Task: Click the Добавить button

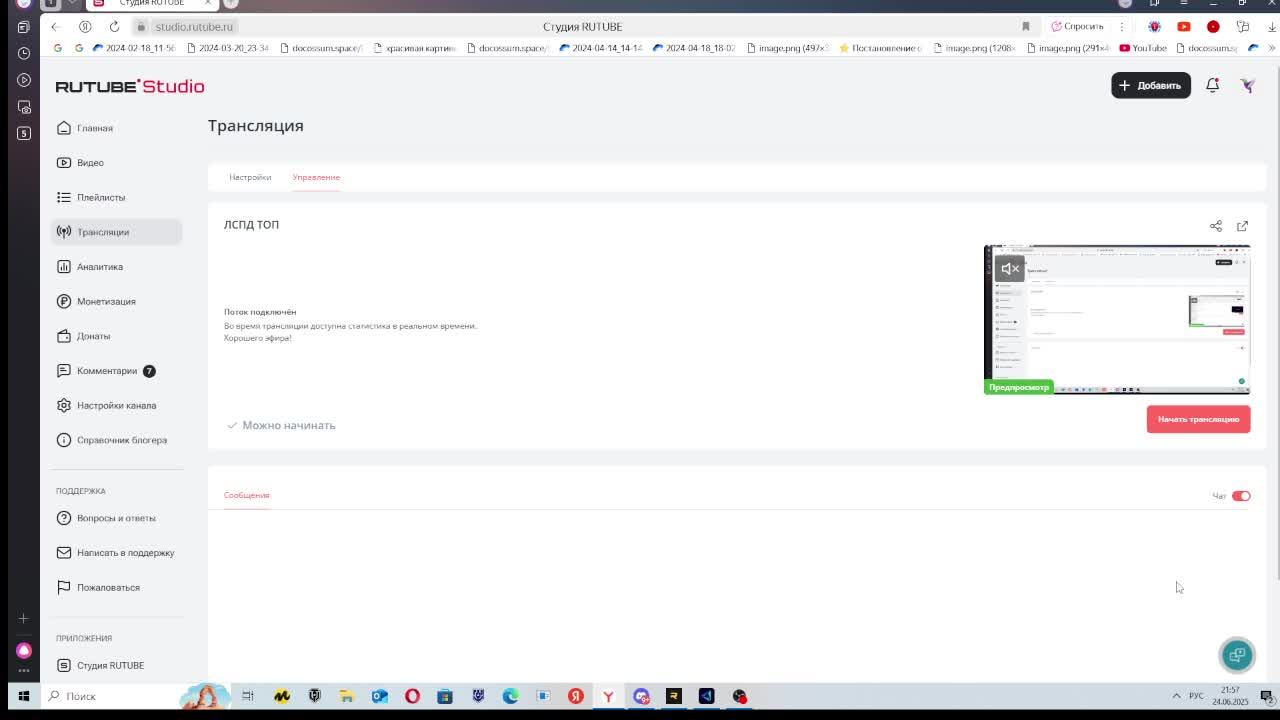Action: [1150, 85]
